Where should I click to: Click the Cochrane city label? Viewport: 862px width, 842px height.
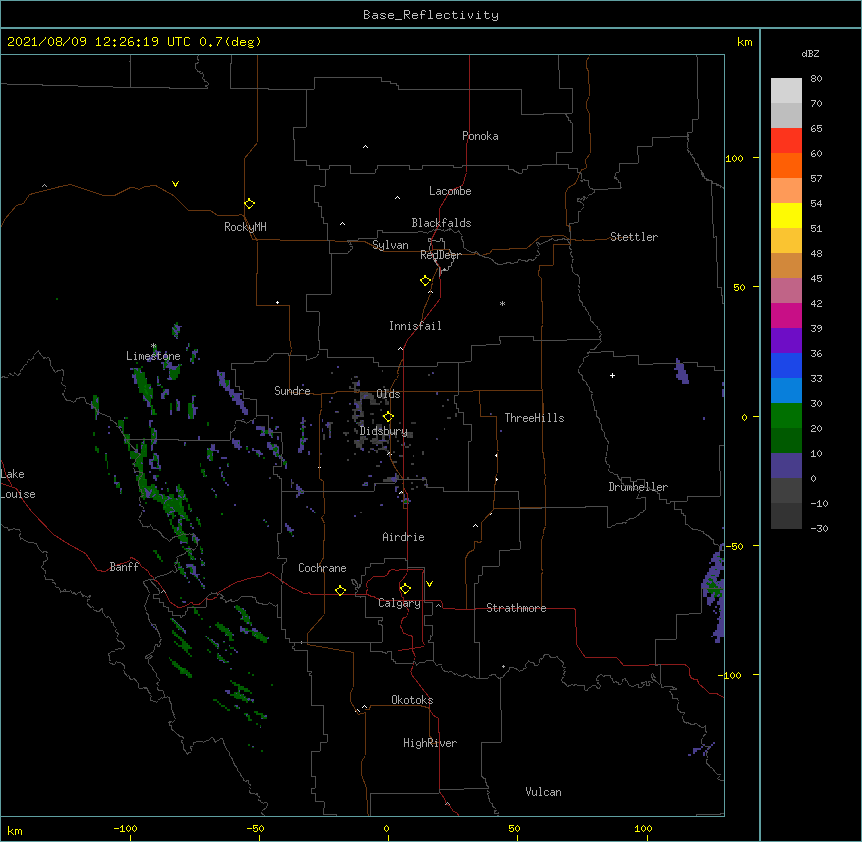pos(322,568)
